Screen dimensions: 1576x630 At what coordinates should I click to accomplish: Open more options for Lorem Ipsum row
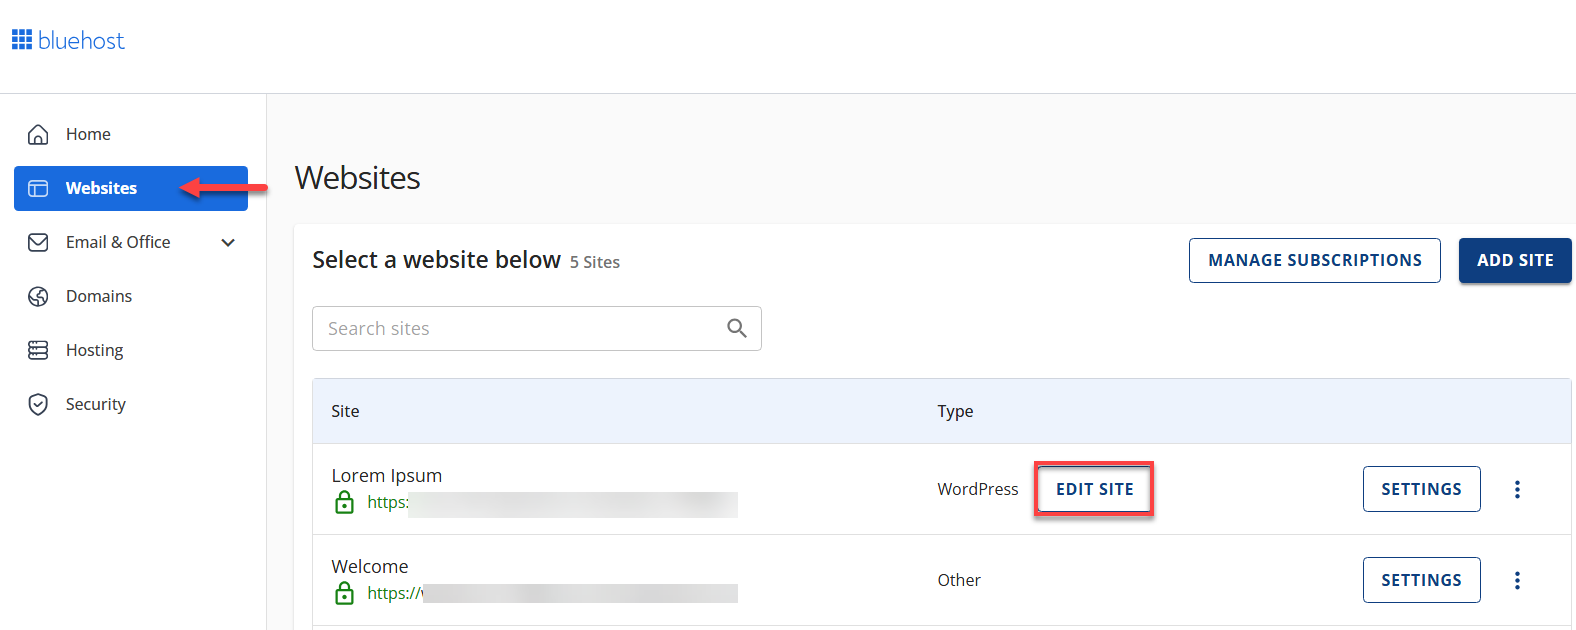[1517, 489]
